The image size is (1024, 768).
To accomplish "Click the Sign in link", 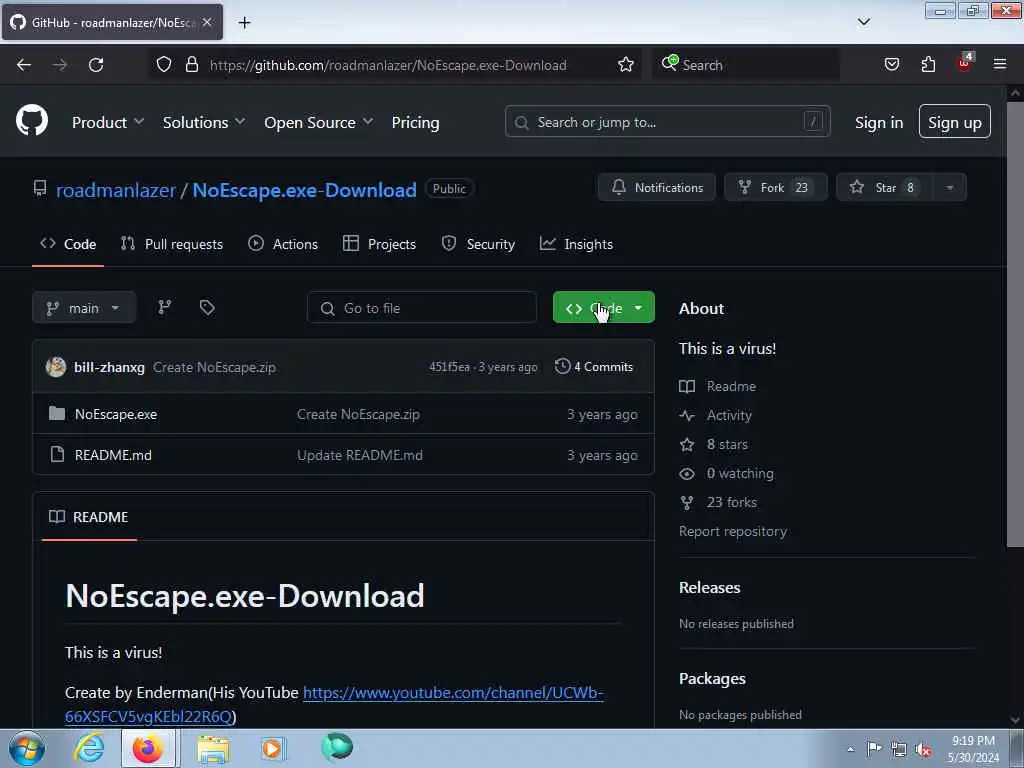I will tap(879, 122).
